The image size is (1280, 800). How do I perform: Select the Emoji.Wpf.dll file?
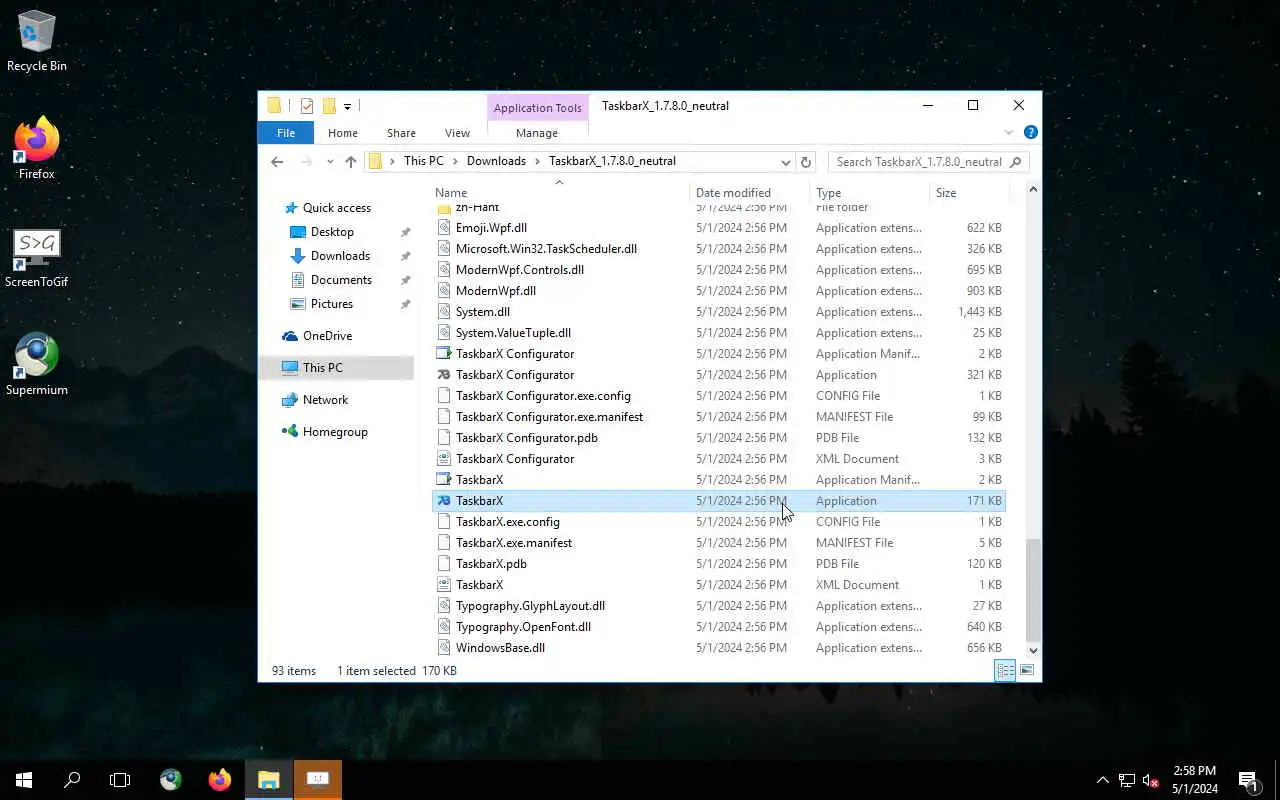pyautogui.click(x=718, y=228)
